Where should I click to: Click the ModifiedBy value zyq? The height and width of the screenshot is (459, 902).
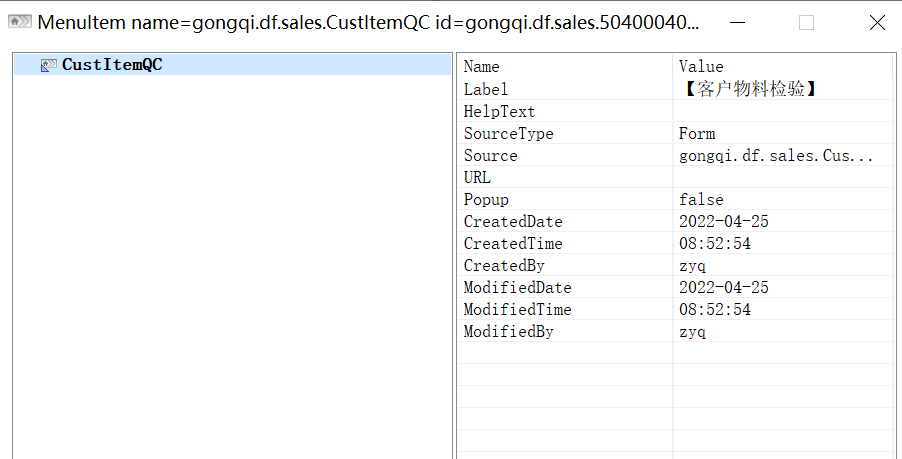[x=692, y=332]
